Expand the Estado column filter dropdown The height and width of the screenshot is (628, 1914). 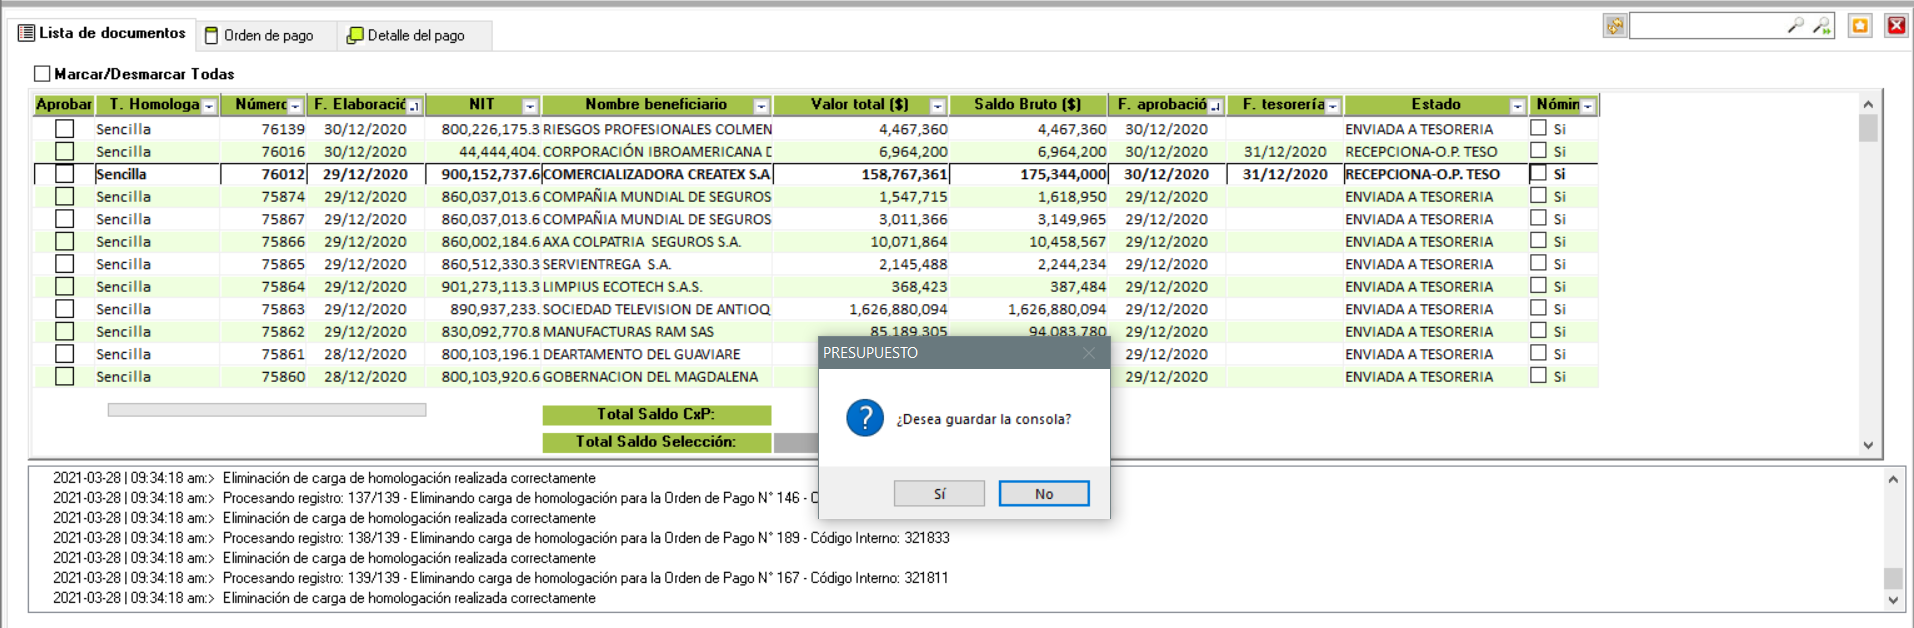[1517, 106]
